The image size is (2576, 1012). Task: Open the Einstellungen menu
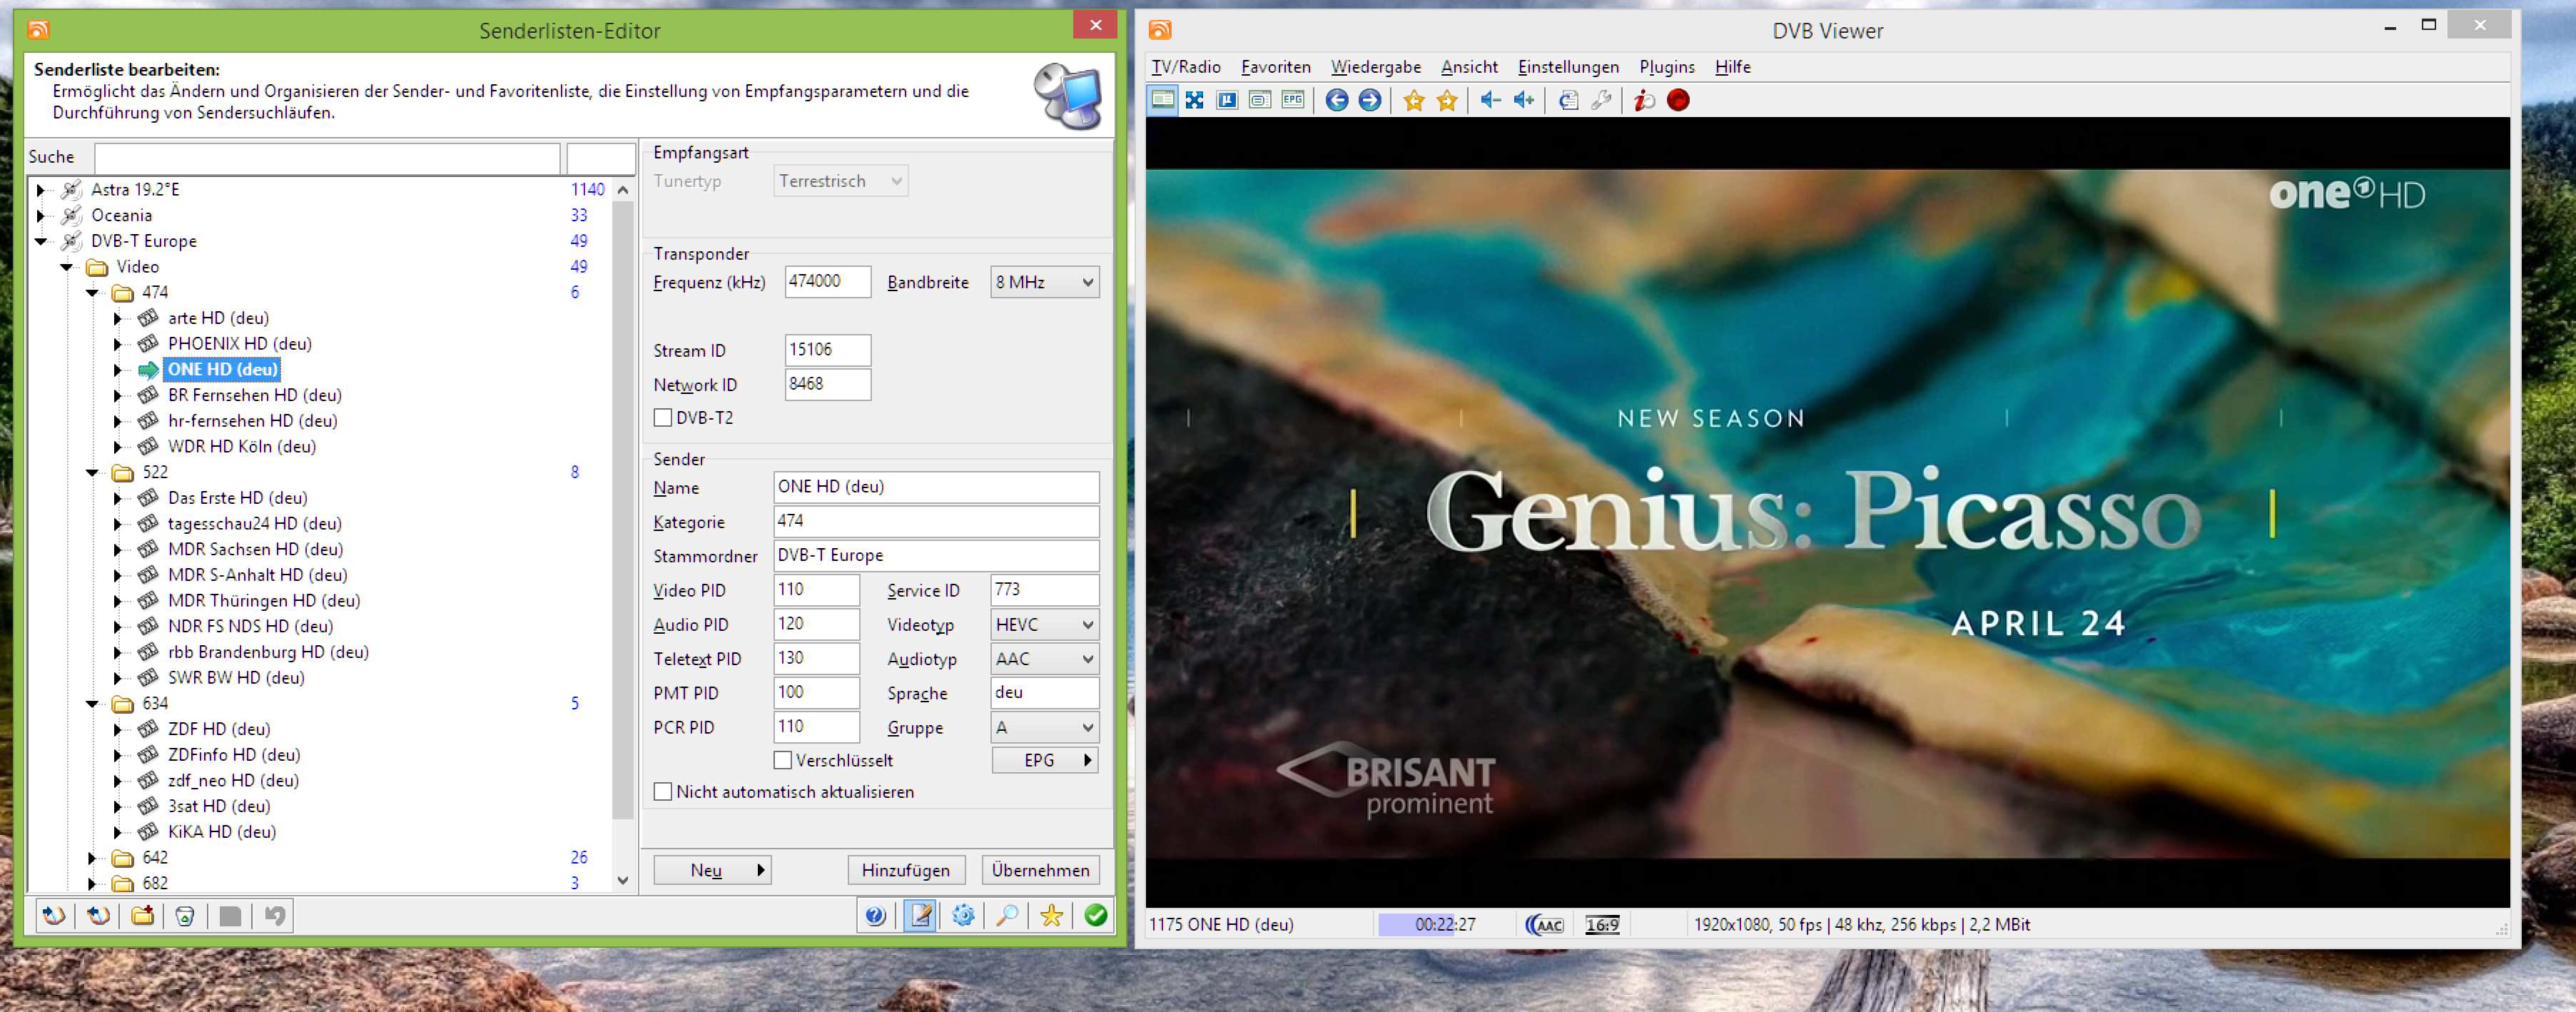[1568, 67]
